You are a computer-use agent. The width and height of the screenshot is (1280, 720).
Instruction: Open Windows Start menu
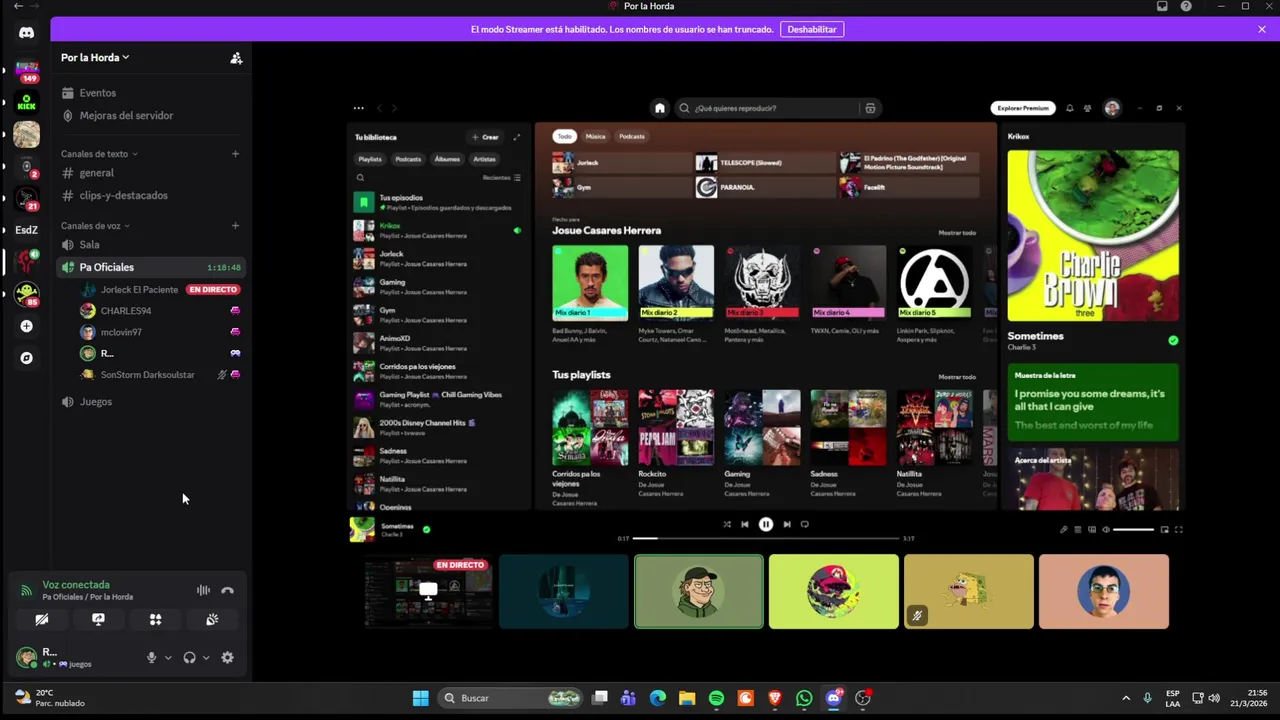tap(420, 698)
